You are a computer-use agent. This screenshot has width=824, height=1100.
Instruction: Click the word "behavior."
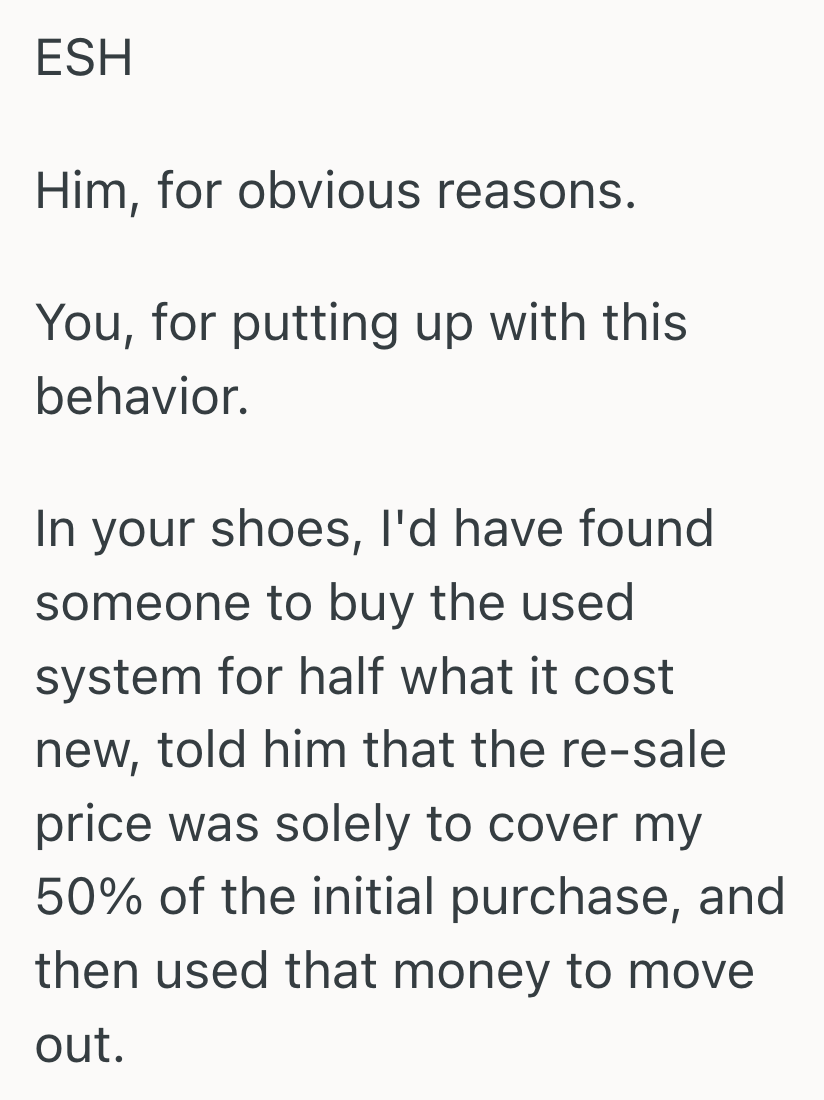tap(140, 397)
